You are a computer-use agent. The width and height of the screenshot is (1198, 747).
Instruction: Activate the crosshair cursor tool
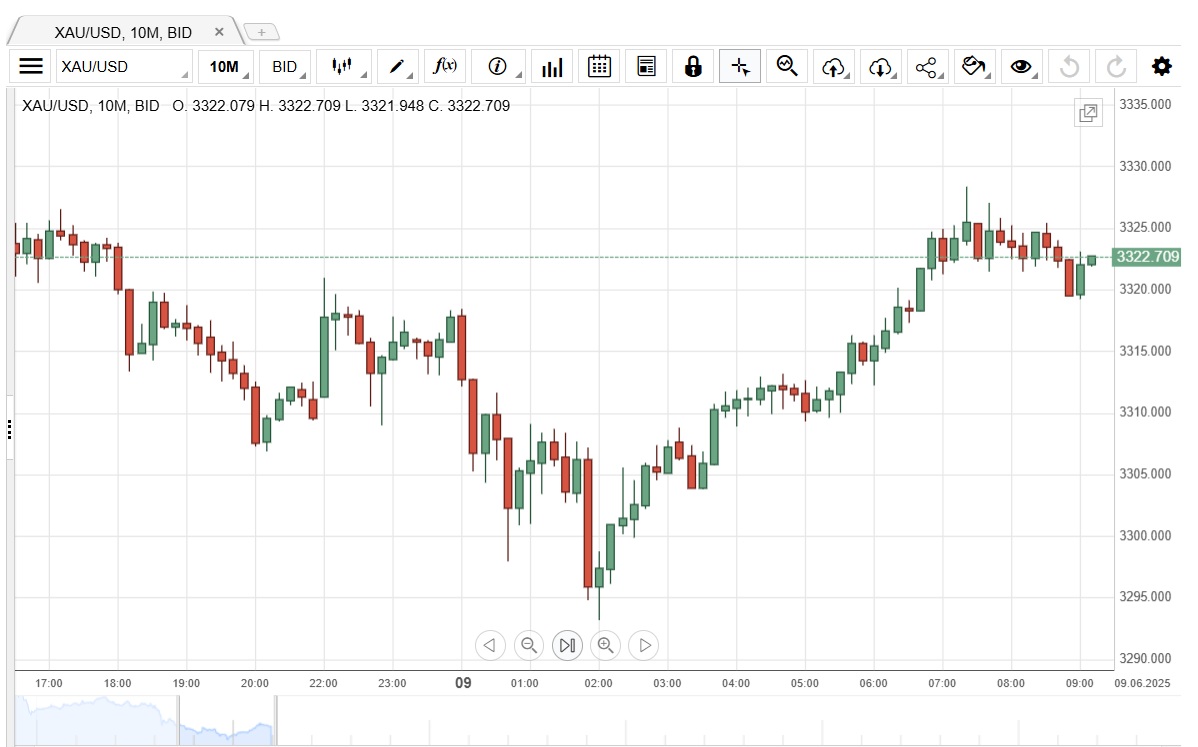[740, 67]
